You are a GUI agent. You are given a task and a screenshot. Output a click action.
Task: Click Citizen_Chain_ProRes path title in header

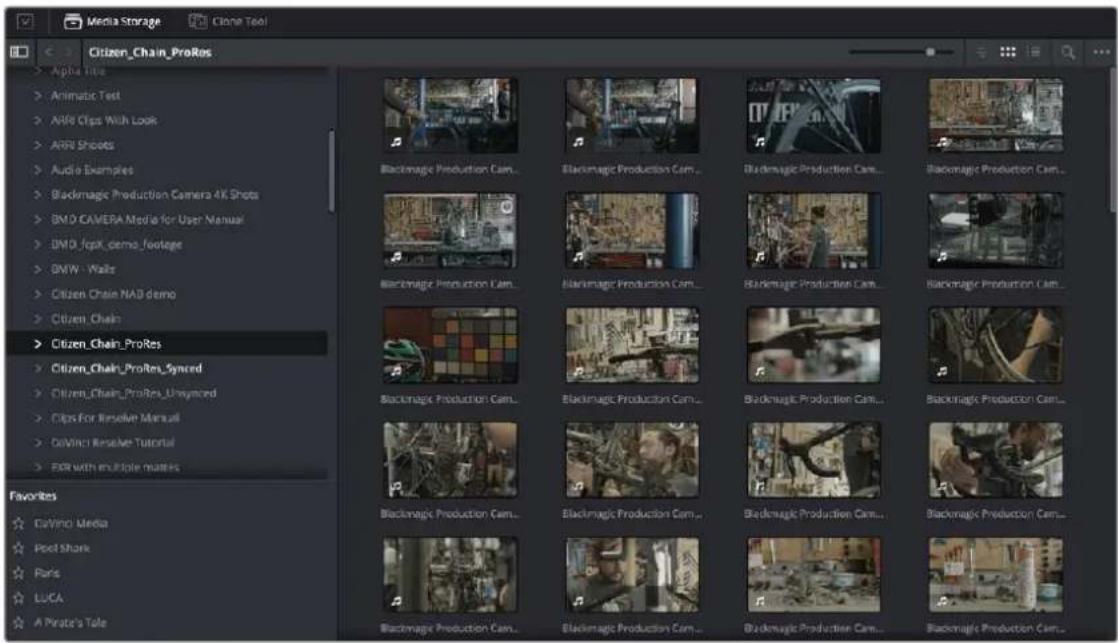click(x=150, y=52)
